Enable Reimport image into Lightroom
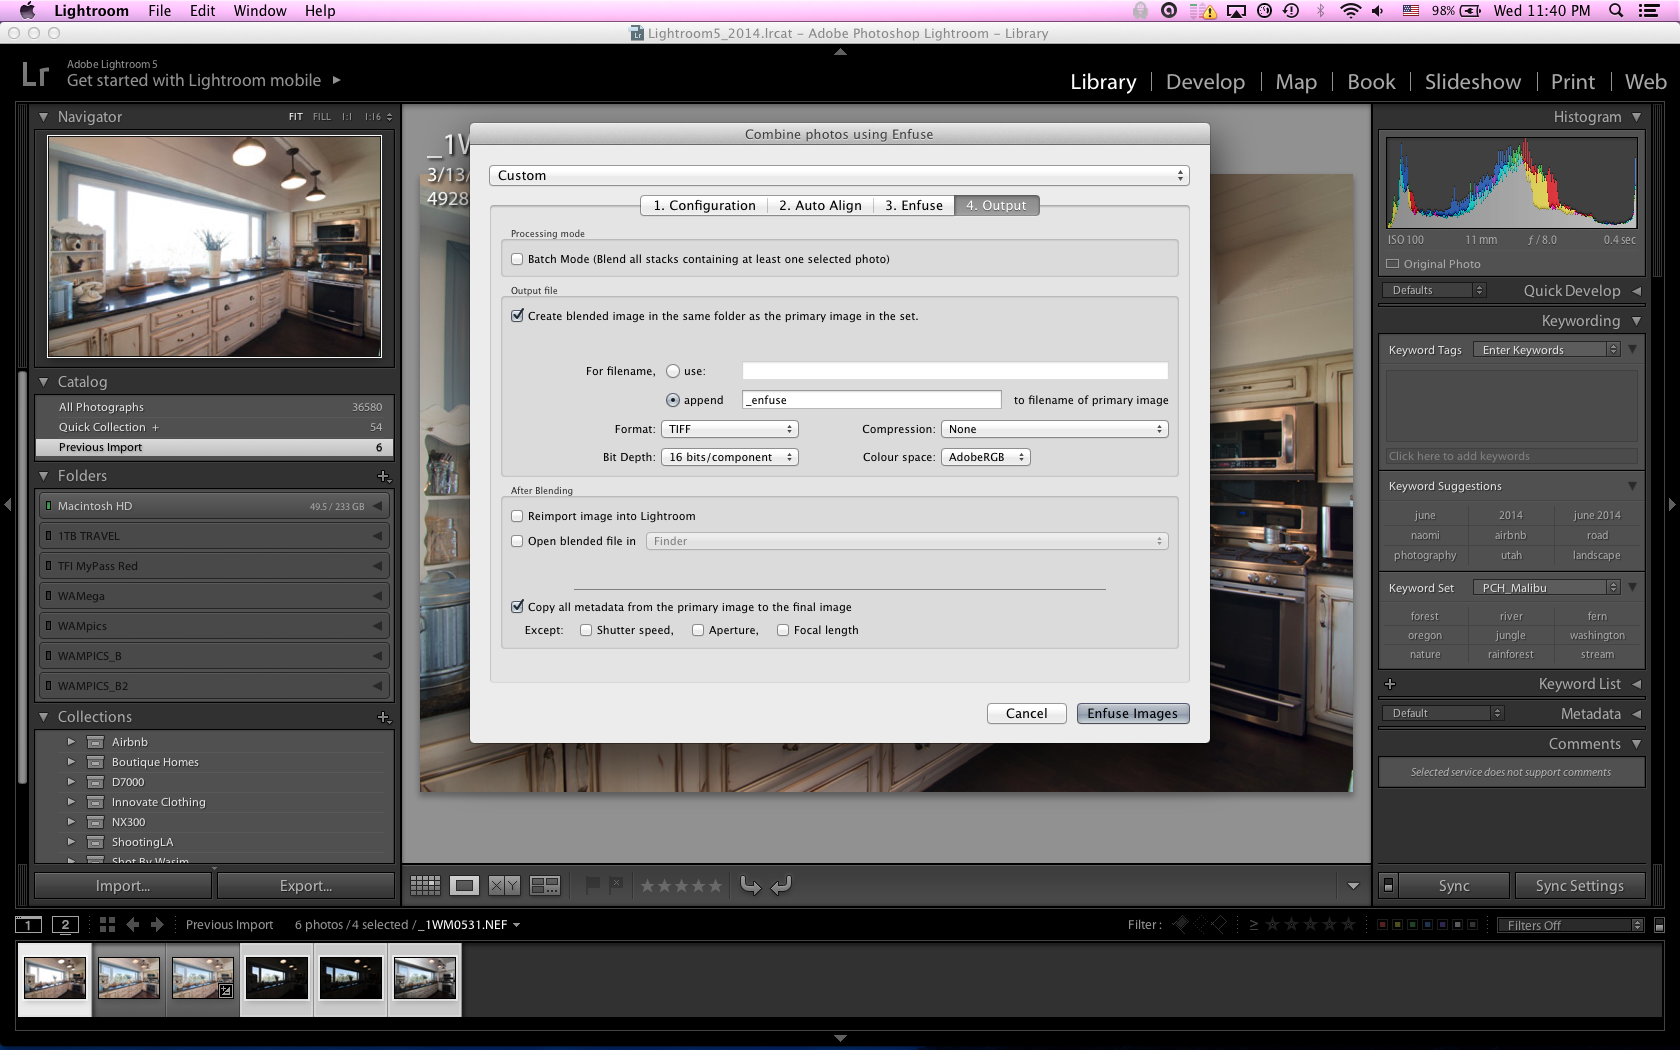 coord(517,516)
